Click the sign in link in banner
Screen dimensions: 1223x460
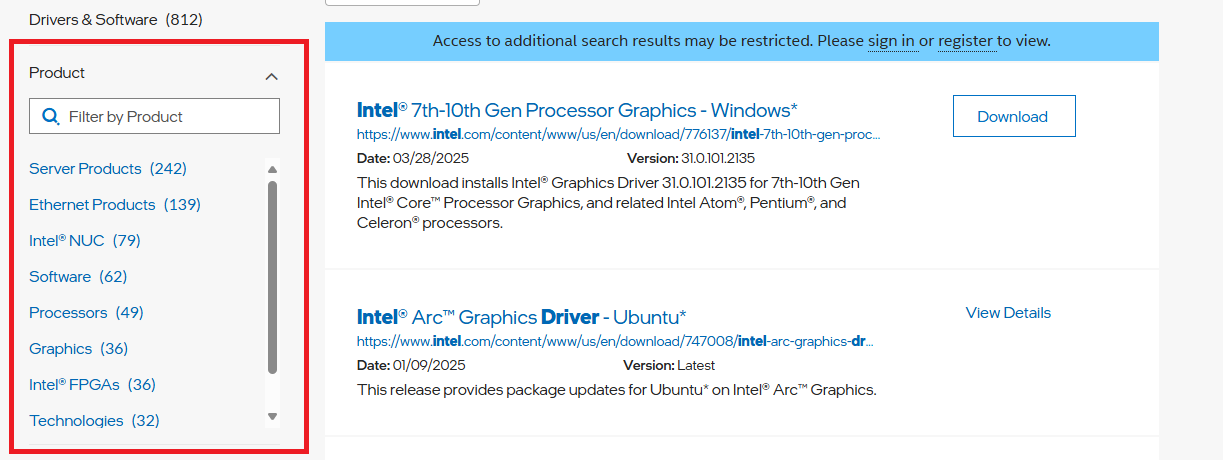[891, 41]
